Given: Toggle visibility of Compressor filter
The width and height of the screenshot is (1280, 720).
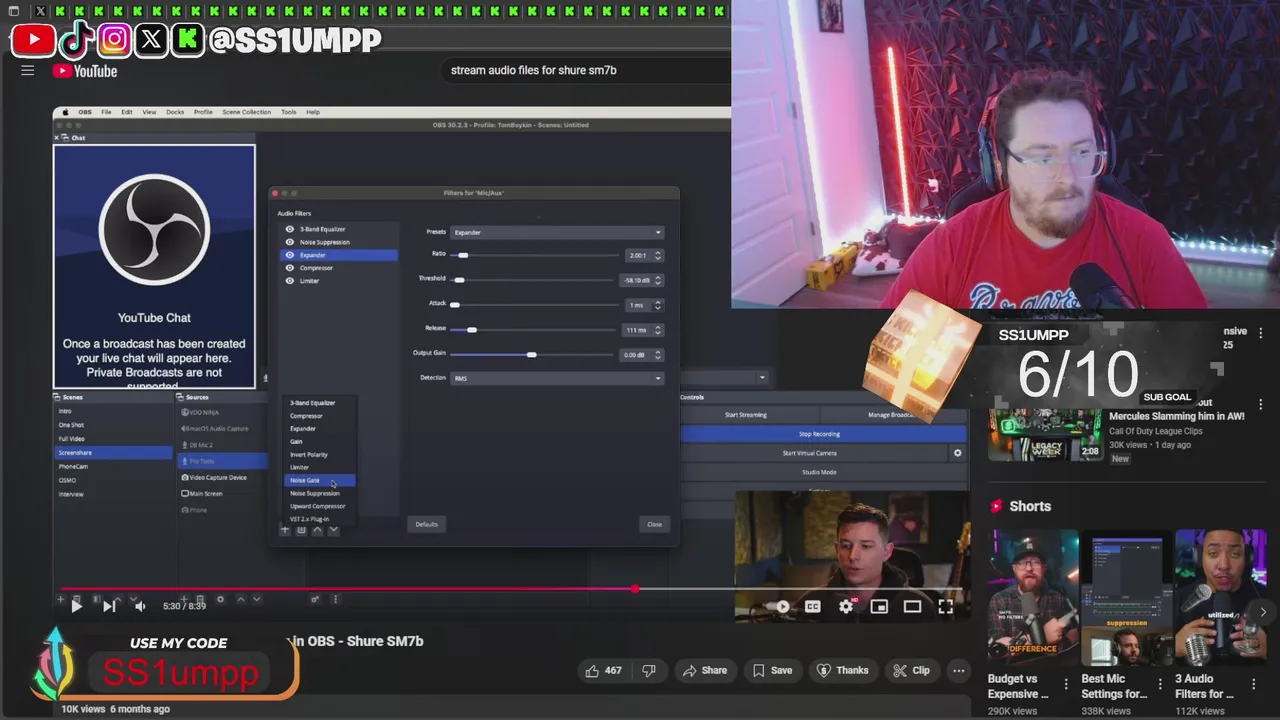Looking at the screenshot, I should click(290, 268).
